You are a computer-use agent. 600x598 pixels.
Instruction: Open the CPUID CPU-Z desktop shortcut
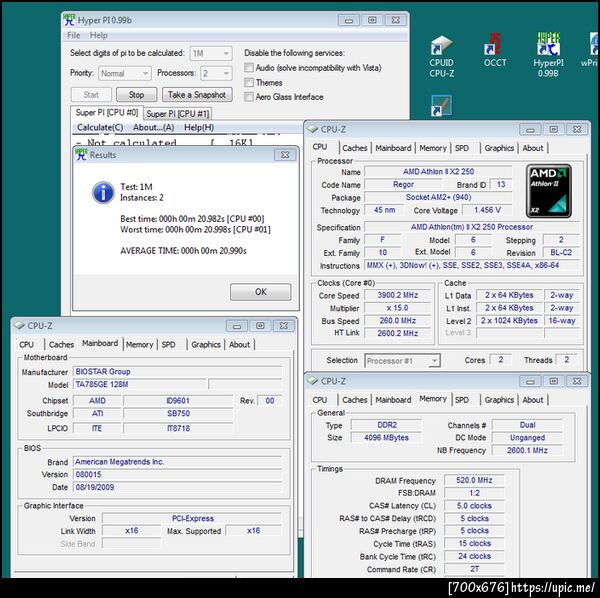click(442, 56)
